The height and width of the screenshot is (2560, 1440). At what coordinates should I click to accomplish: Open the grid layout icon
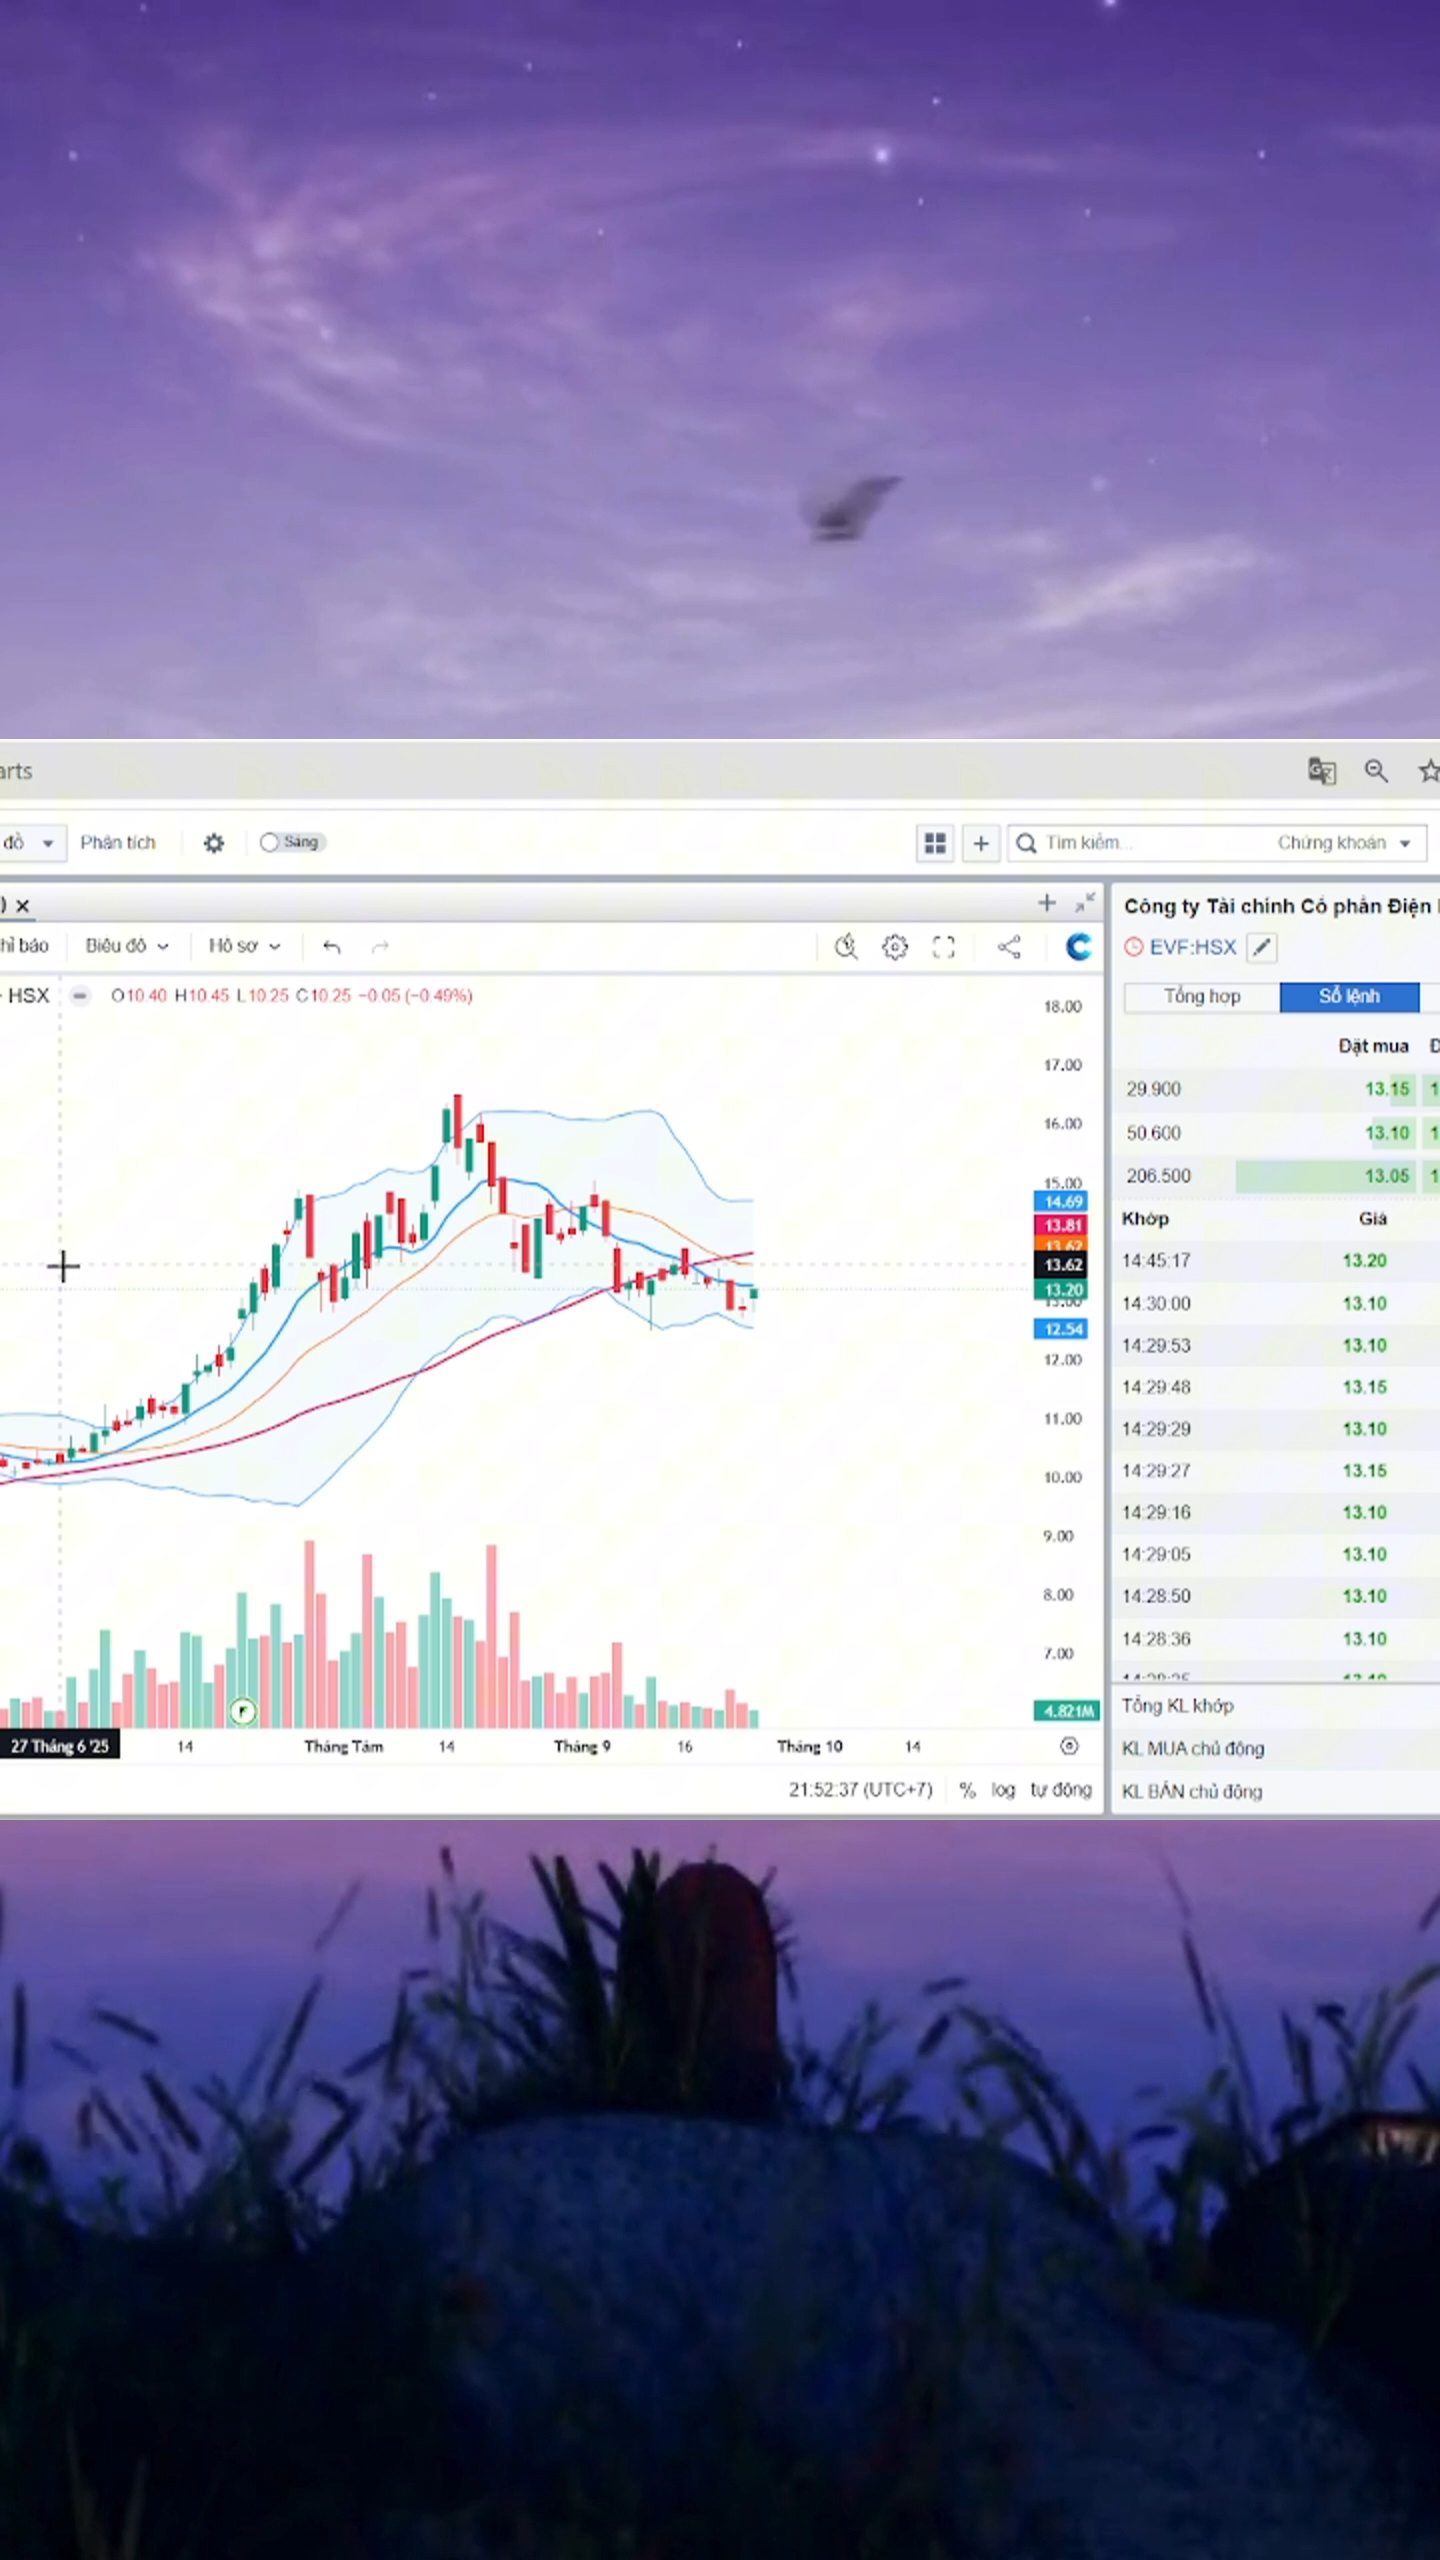(935, 843)
